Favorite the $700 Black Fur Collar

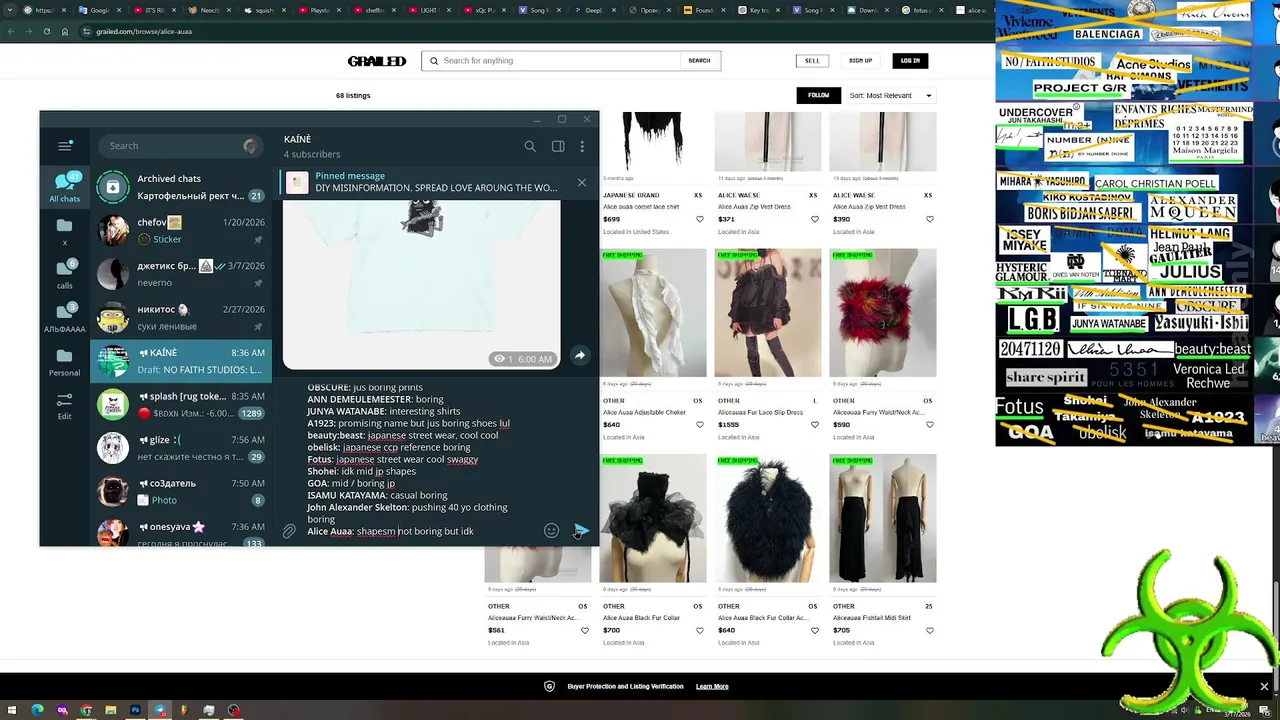pyautogui.click(x=699, y=630)
